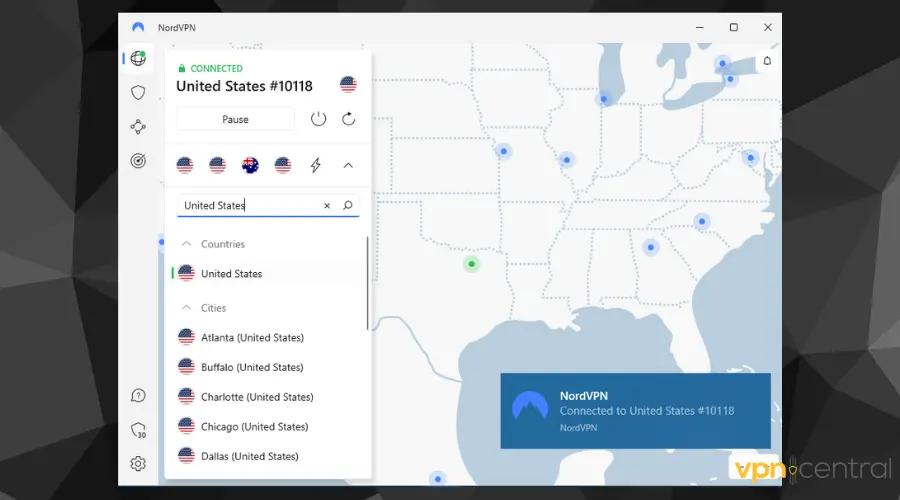Open the 30-day shield icon in sidebar
The height and width of the screenshot is (500, 900).
pos(138,430)
